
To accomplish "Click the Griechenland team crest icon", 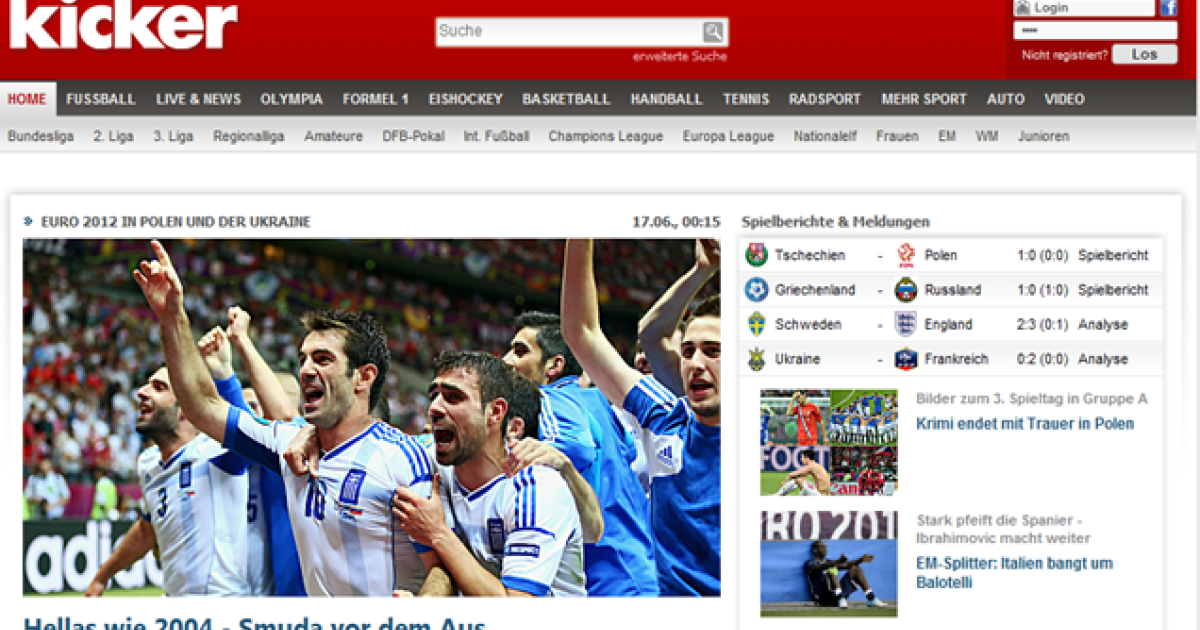I will [x=756, y=290].
